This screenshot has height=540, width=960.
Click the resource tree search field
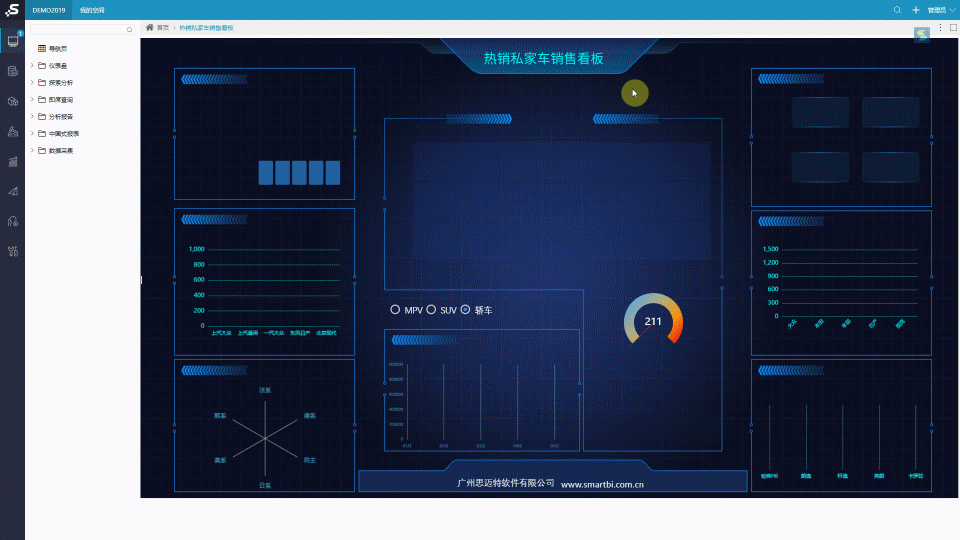point(80,30)
